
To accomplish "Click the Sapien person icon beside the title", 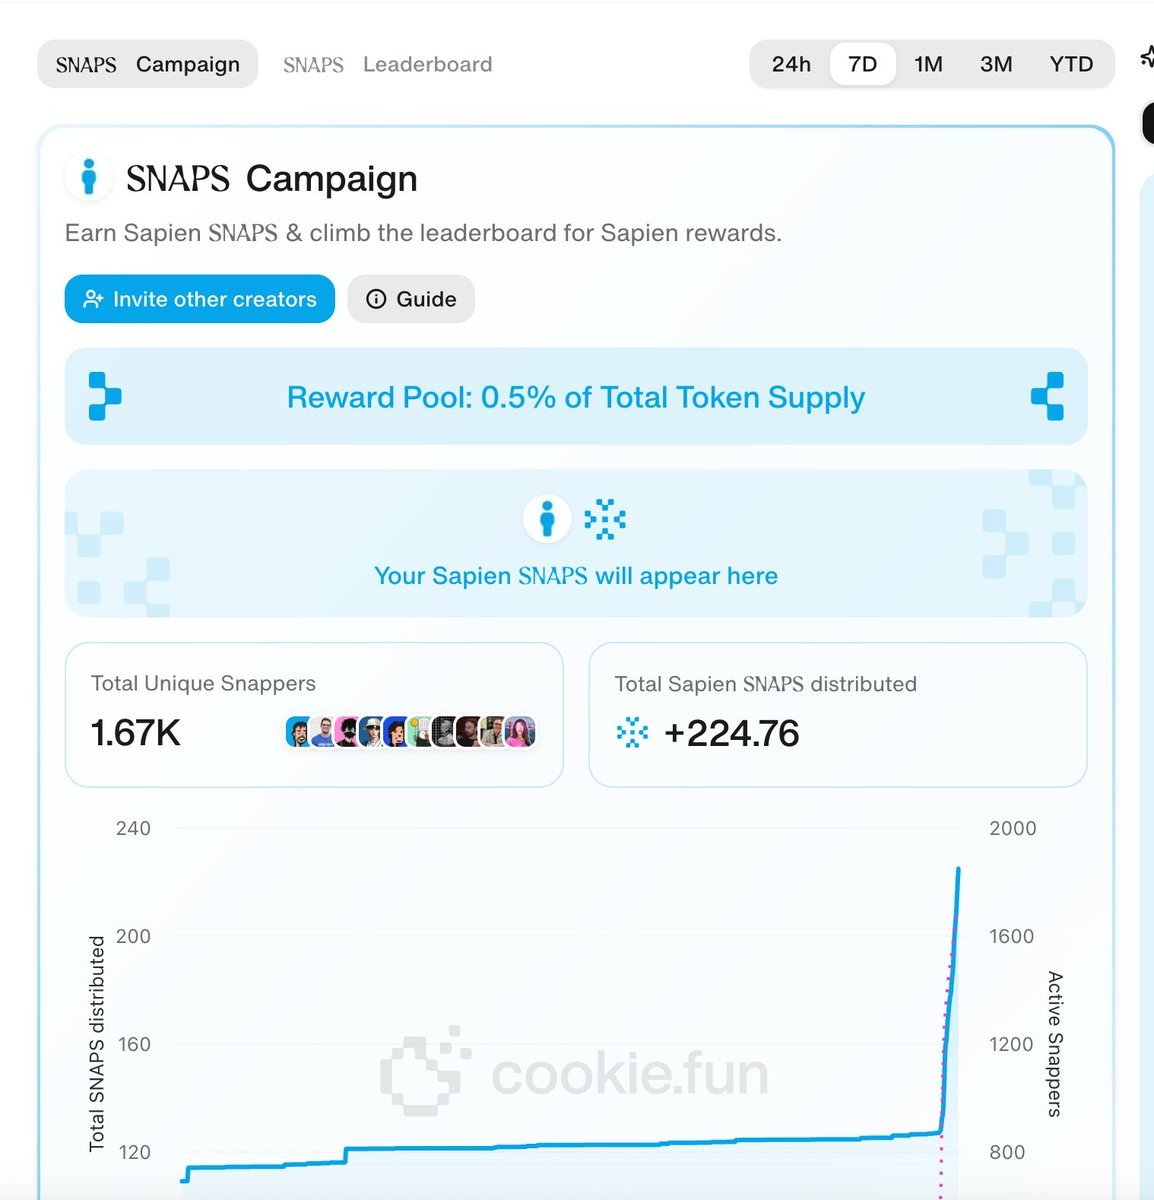I will click(88, 177).
